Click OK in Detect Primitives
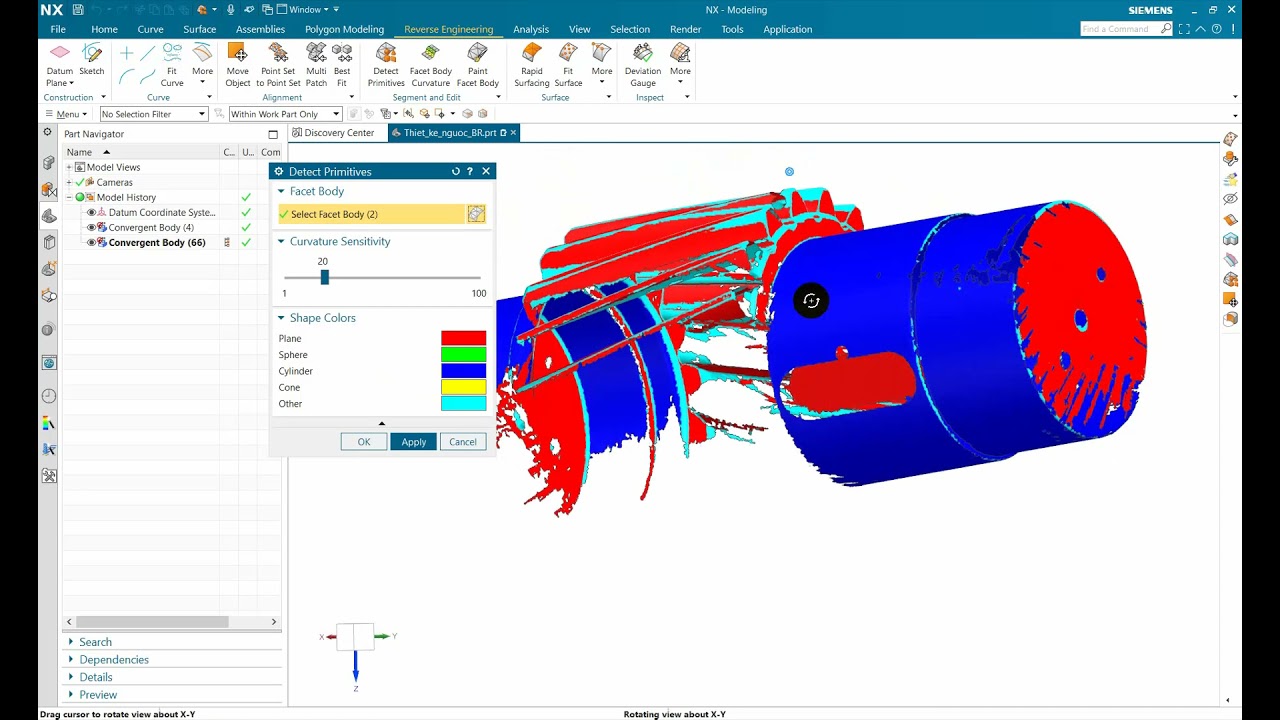 click(x=364, y=442)
